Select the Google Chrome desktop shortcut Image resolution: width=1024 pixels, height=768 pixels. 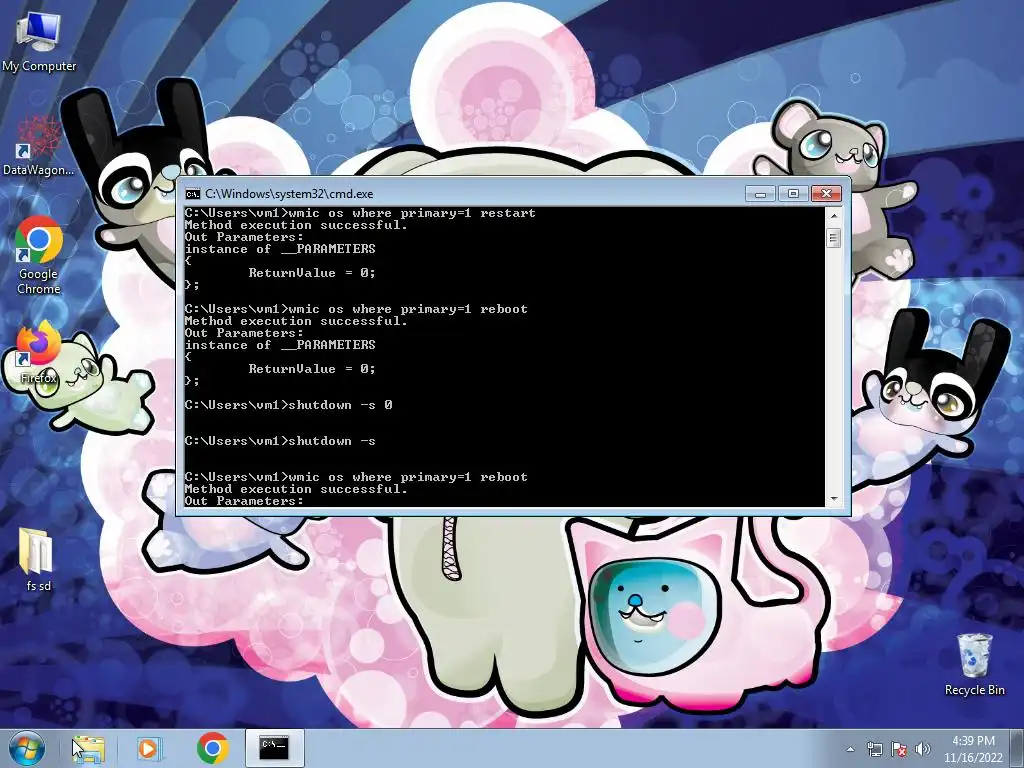pyautogui.click(x=39, y=255)
